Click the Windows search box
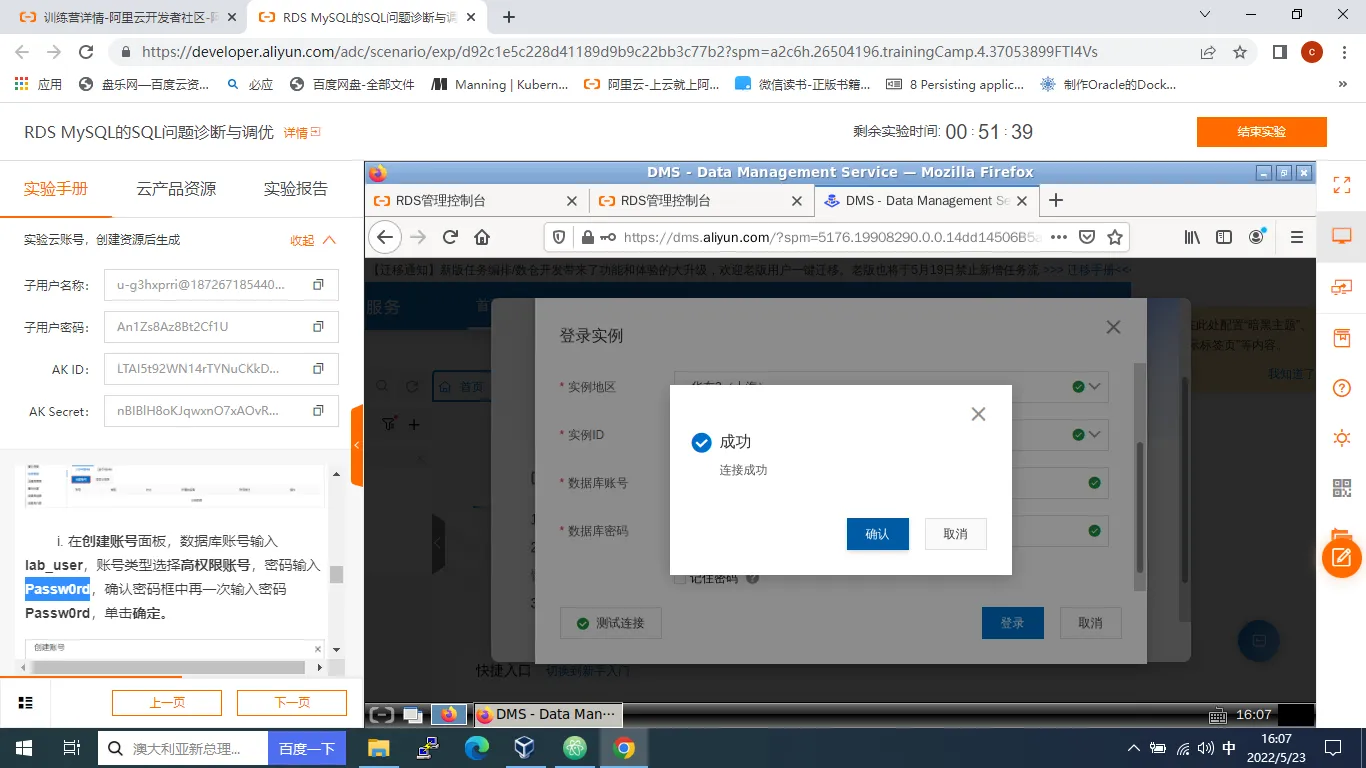The width and height of the screenshot is (1366, 768). (x=183, y=748)
